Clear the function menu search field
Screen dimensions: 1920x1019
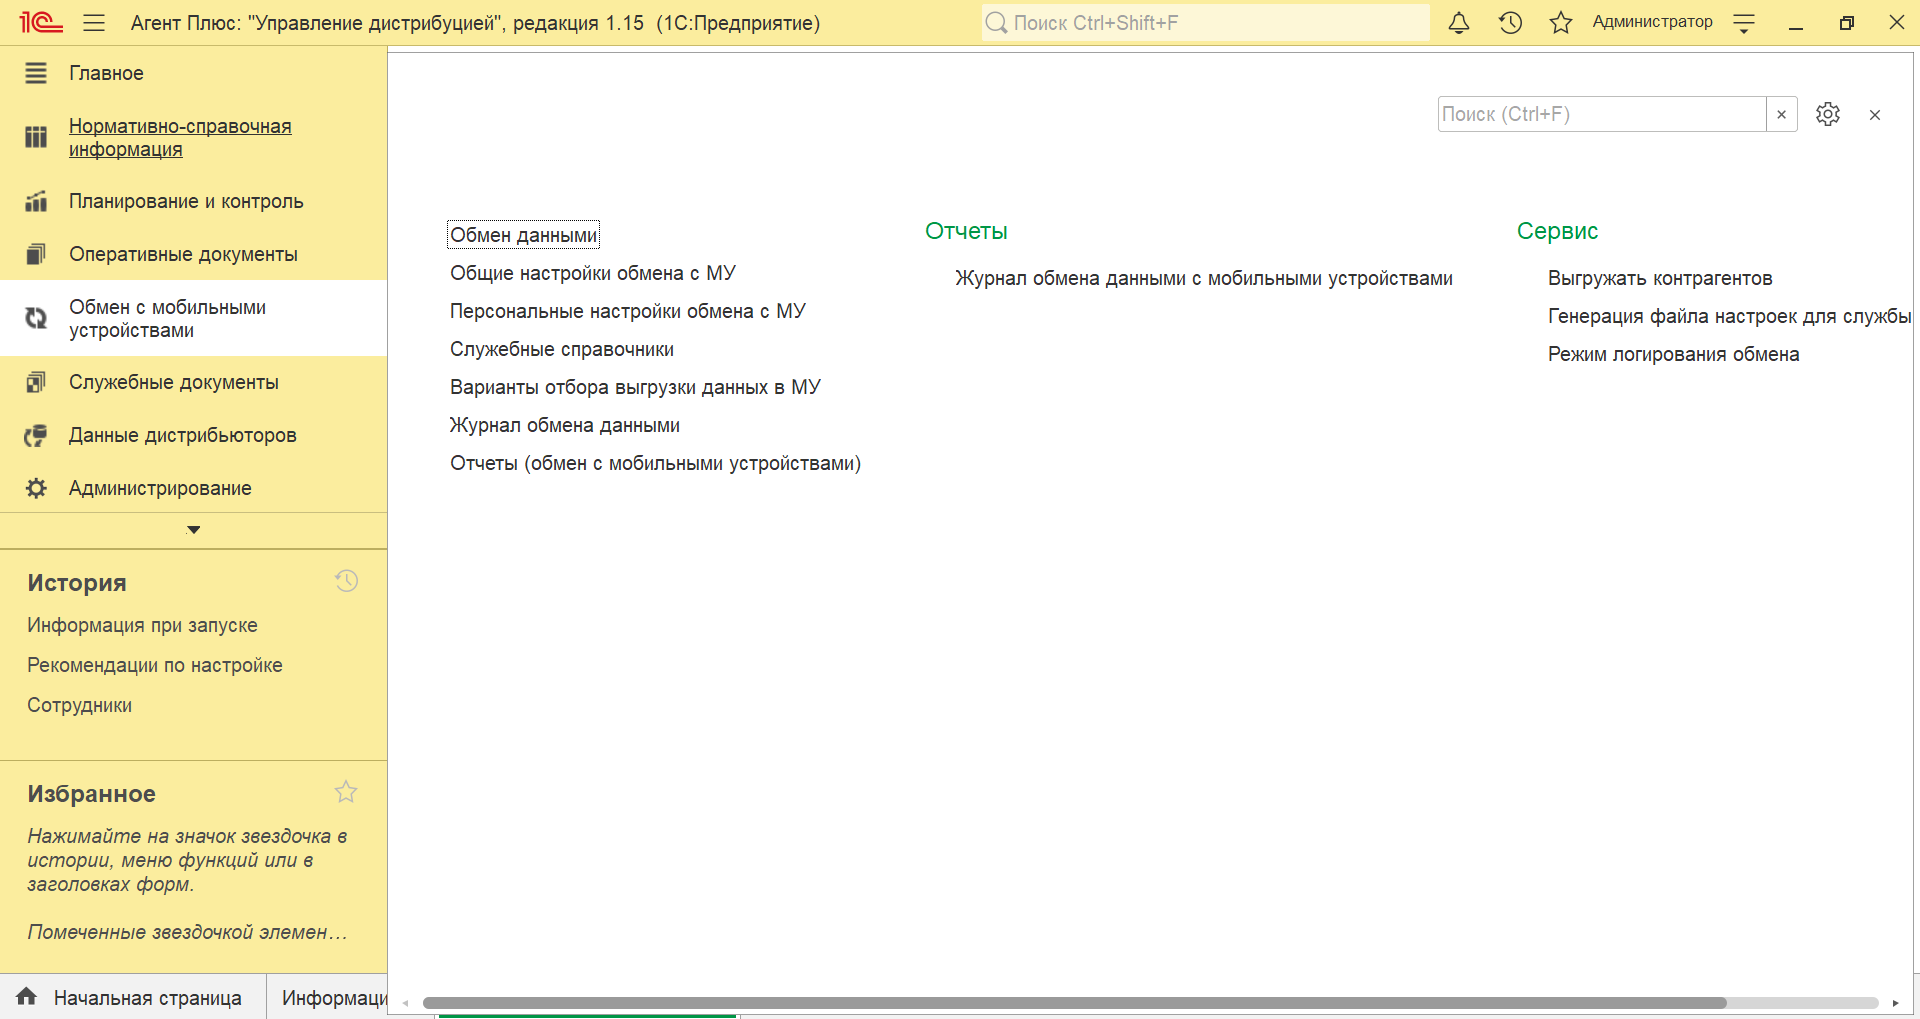click(1781, 114)
